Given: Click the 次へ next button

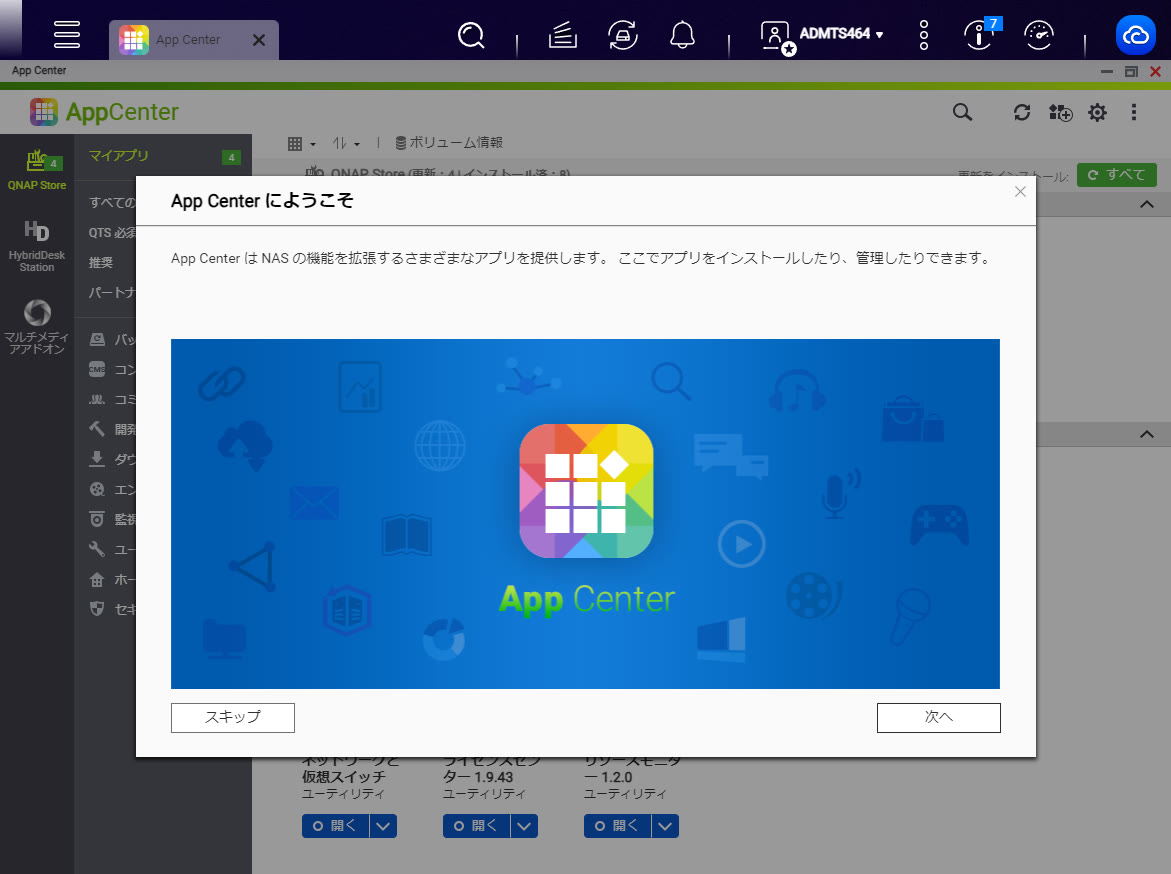Looking at the screenshot, I should [939, 718].
